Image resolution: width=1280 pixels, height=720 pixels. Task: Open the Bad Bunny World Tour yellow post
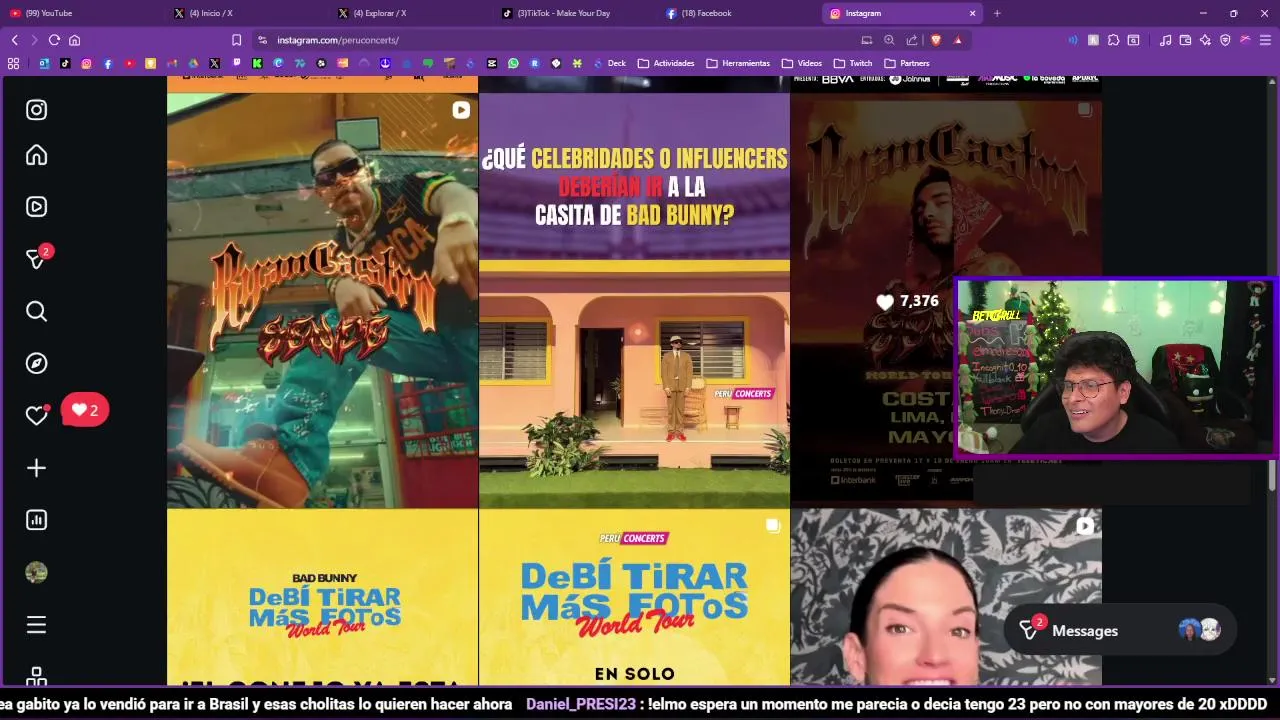(x=322, y=598)
